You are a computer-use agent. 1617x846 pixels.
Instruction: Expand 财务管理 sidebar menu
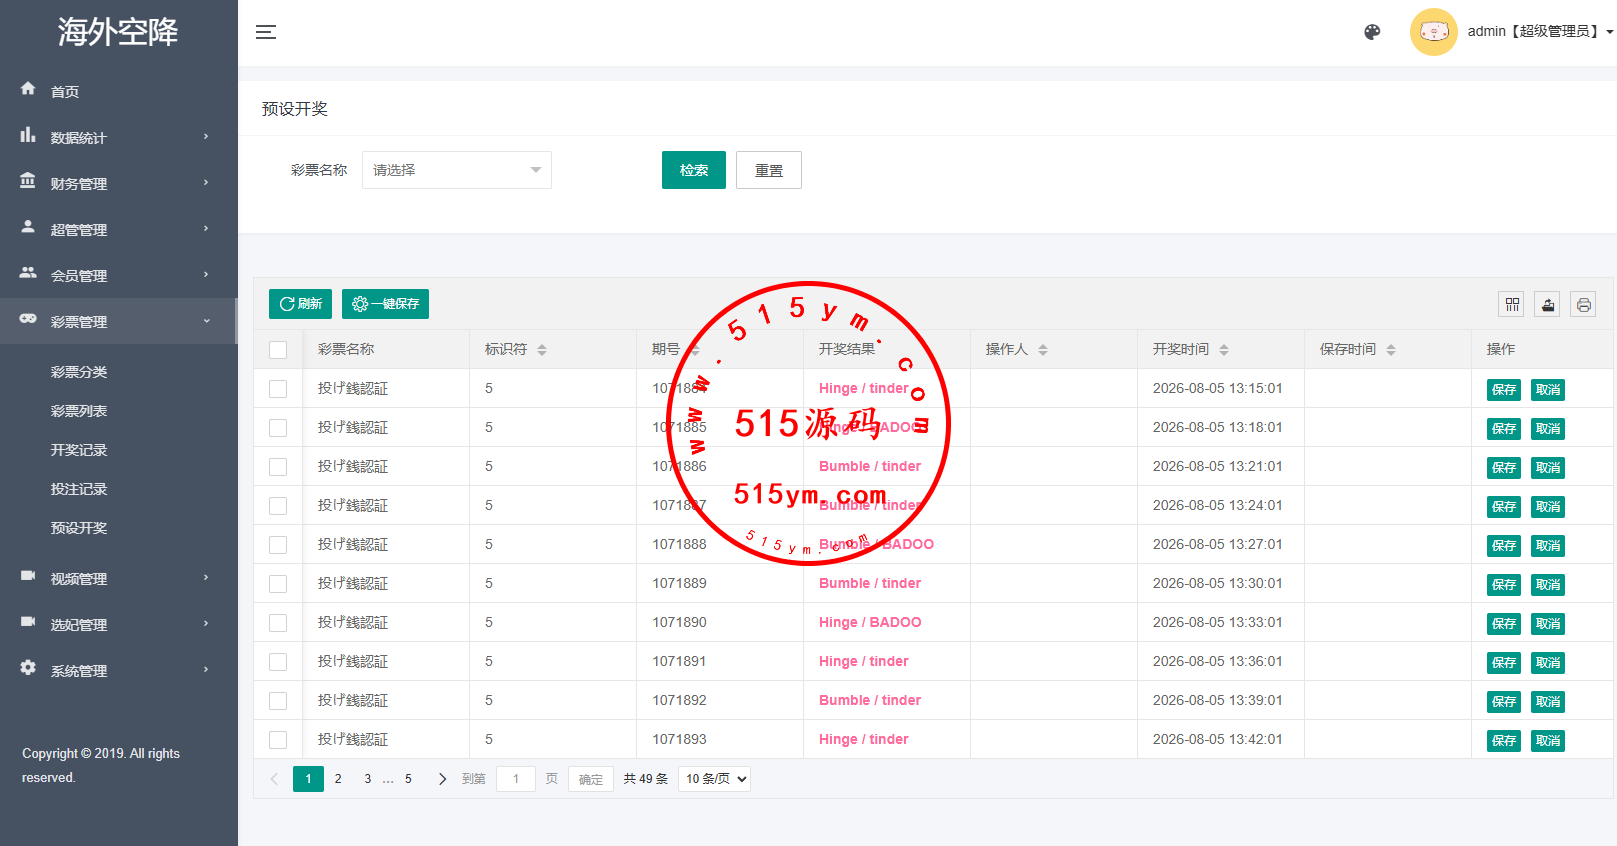pyautogui.click(x=119, y=183)
